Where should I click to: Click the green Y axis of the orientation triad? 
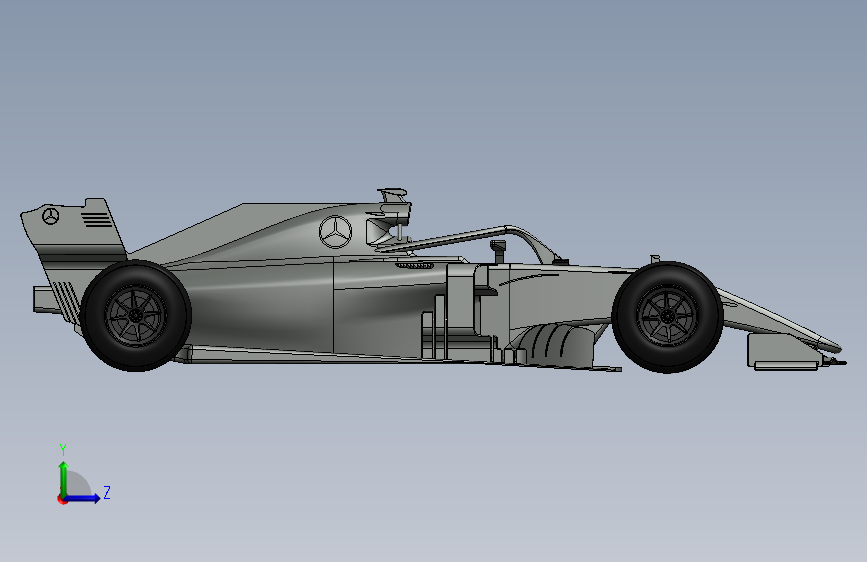[x=64, y=479]
